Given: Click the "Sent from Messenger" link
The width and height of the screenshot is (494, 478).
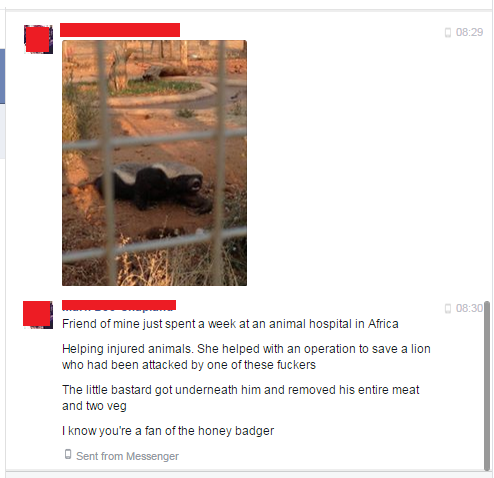Looking at the screenshot, I should pos(127,456).
